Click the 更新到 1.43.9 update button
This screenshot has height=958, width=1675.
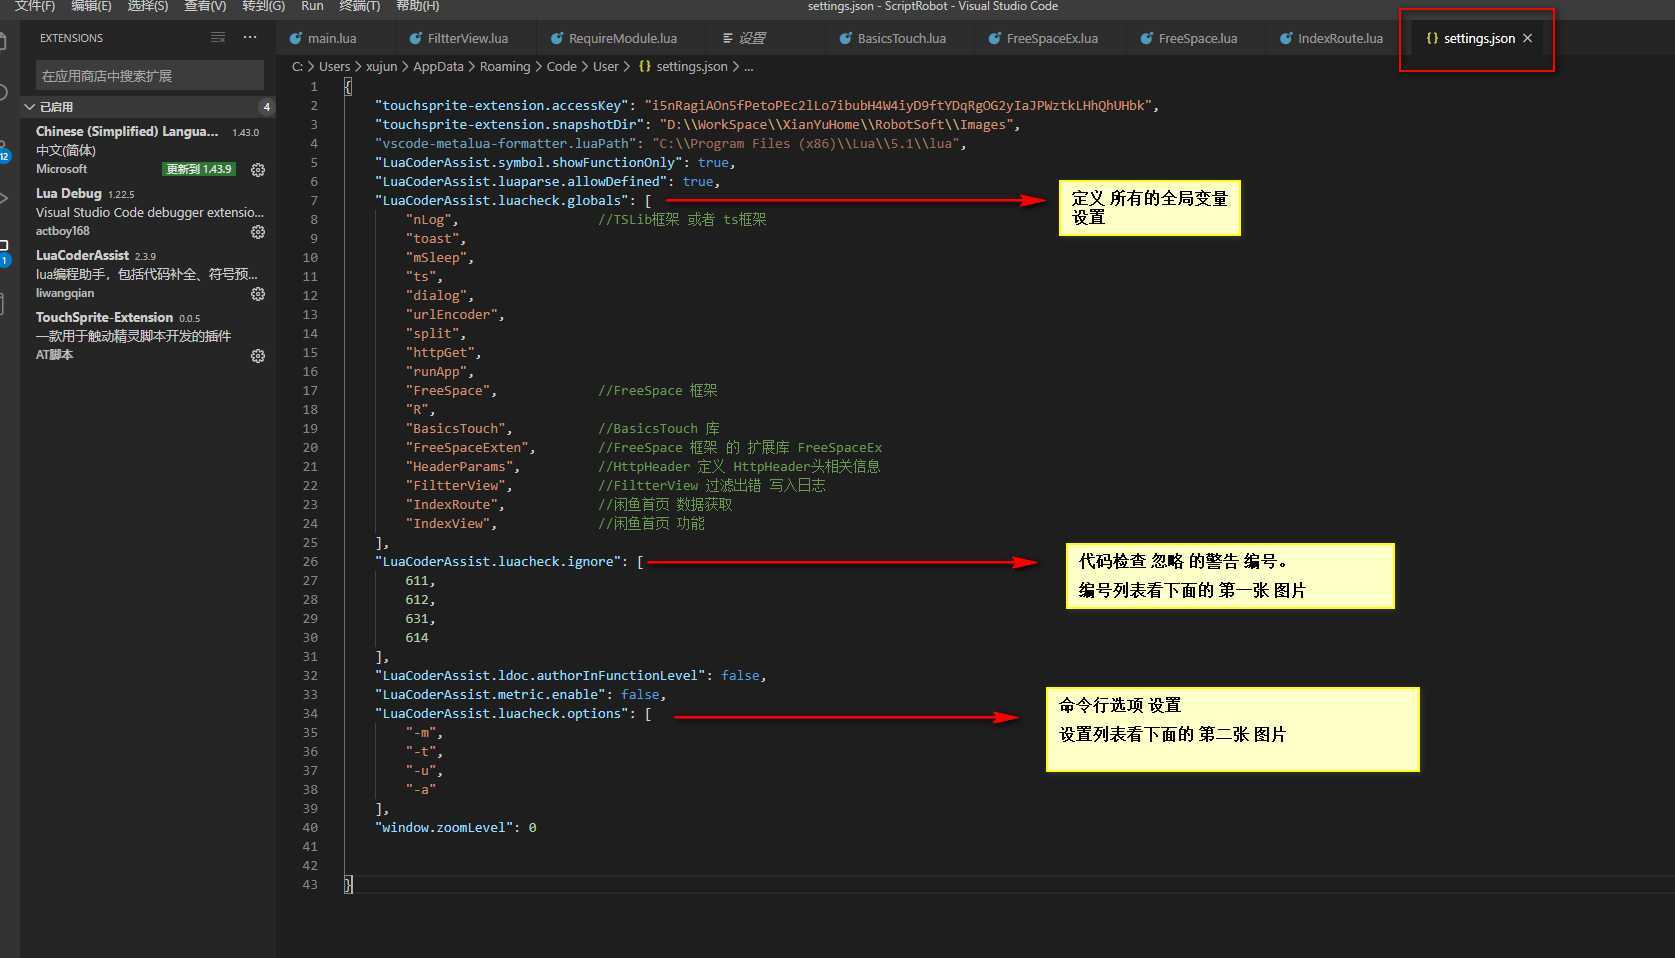[x=199, y=169]
